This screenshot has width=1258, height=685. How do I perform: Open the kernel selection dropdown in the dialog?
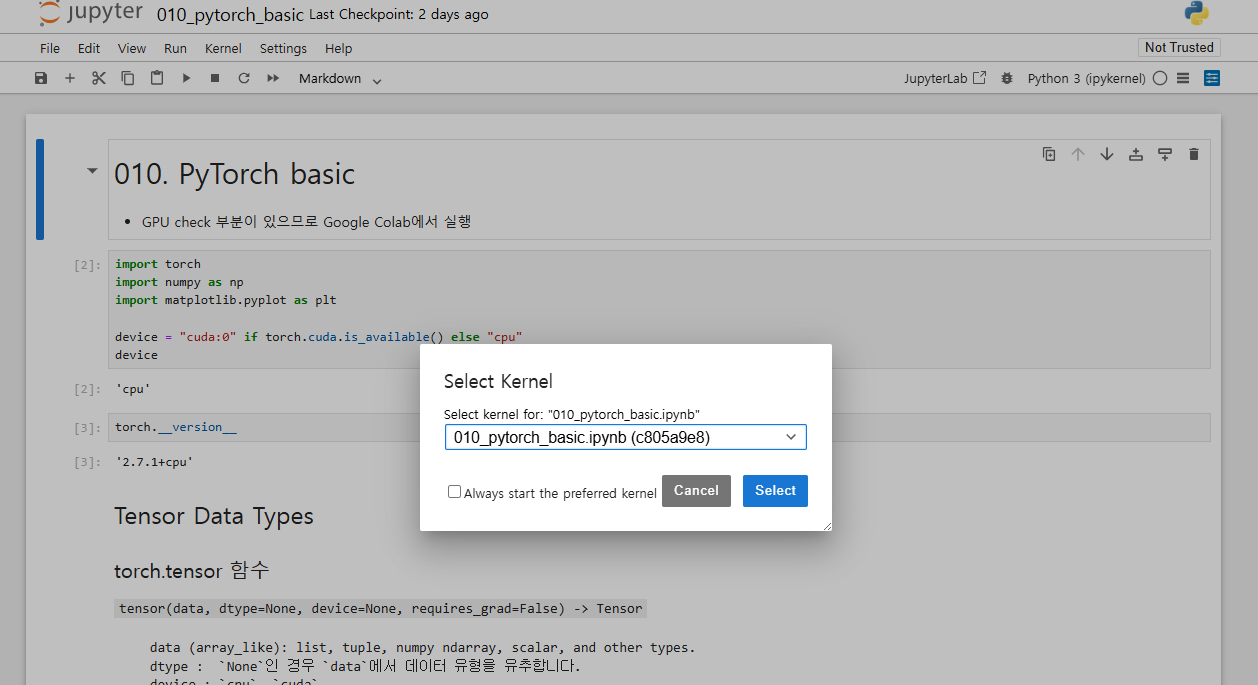tap(626, 437)
